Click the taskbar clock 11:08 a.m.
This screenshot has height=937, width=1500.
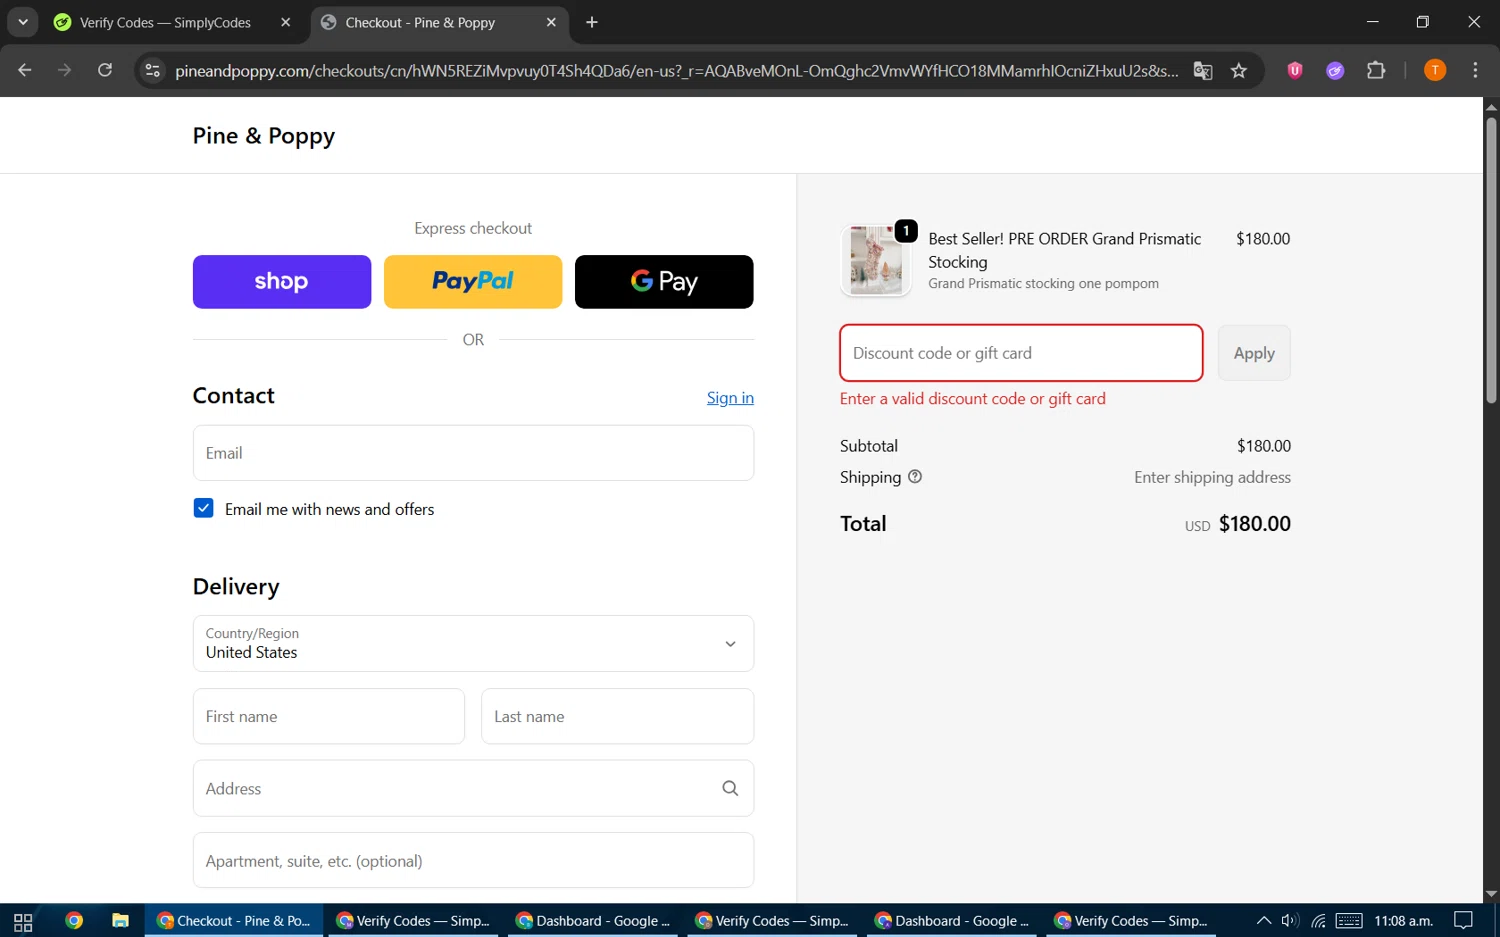point(1404,921)
